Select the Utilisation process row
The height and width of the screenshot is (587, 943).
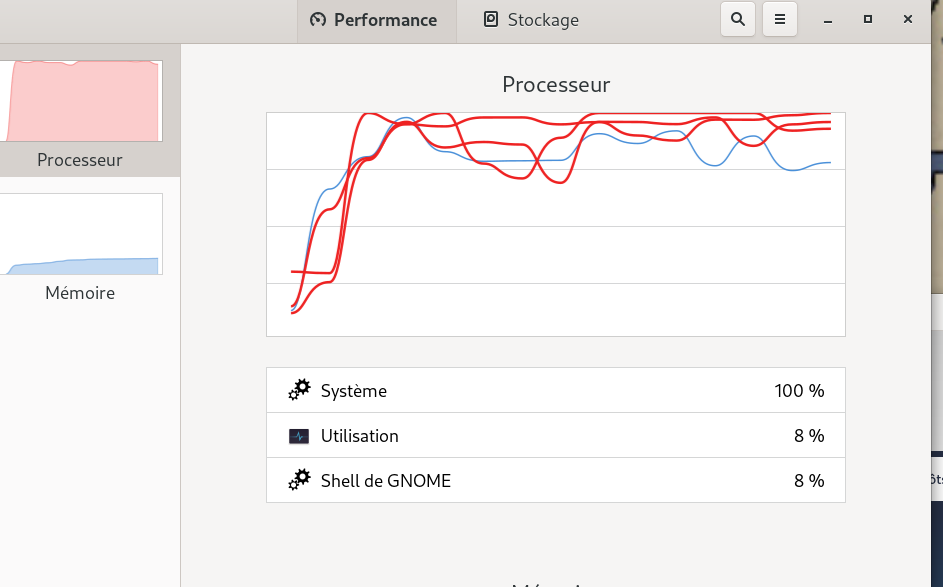tap(556, 435)
